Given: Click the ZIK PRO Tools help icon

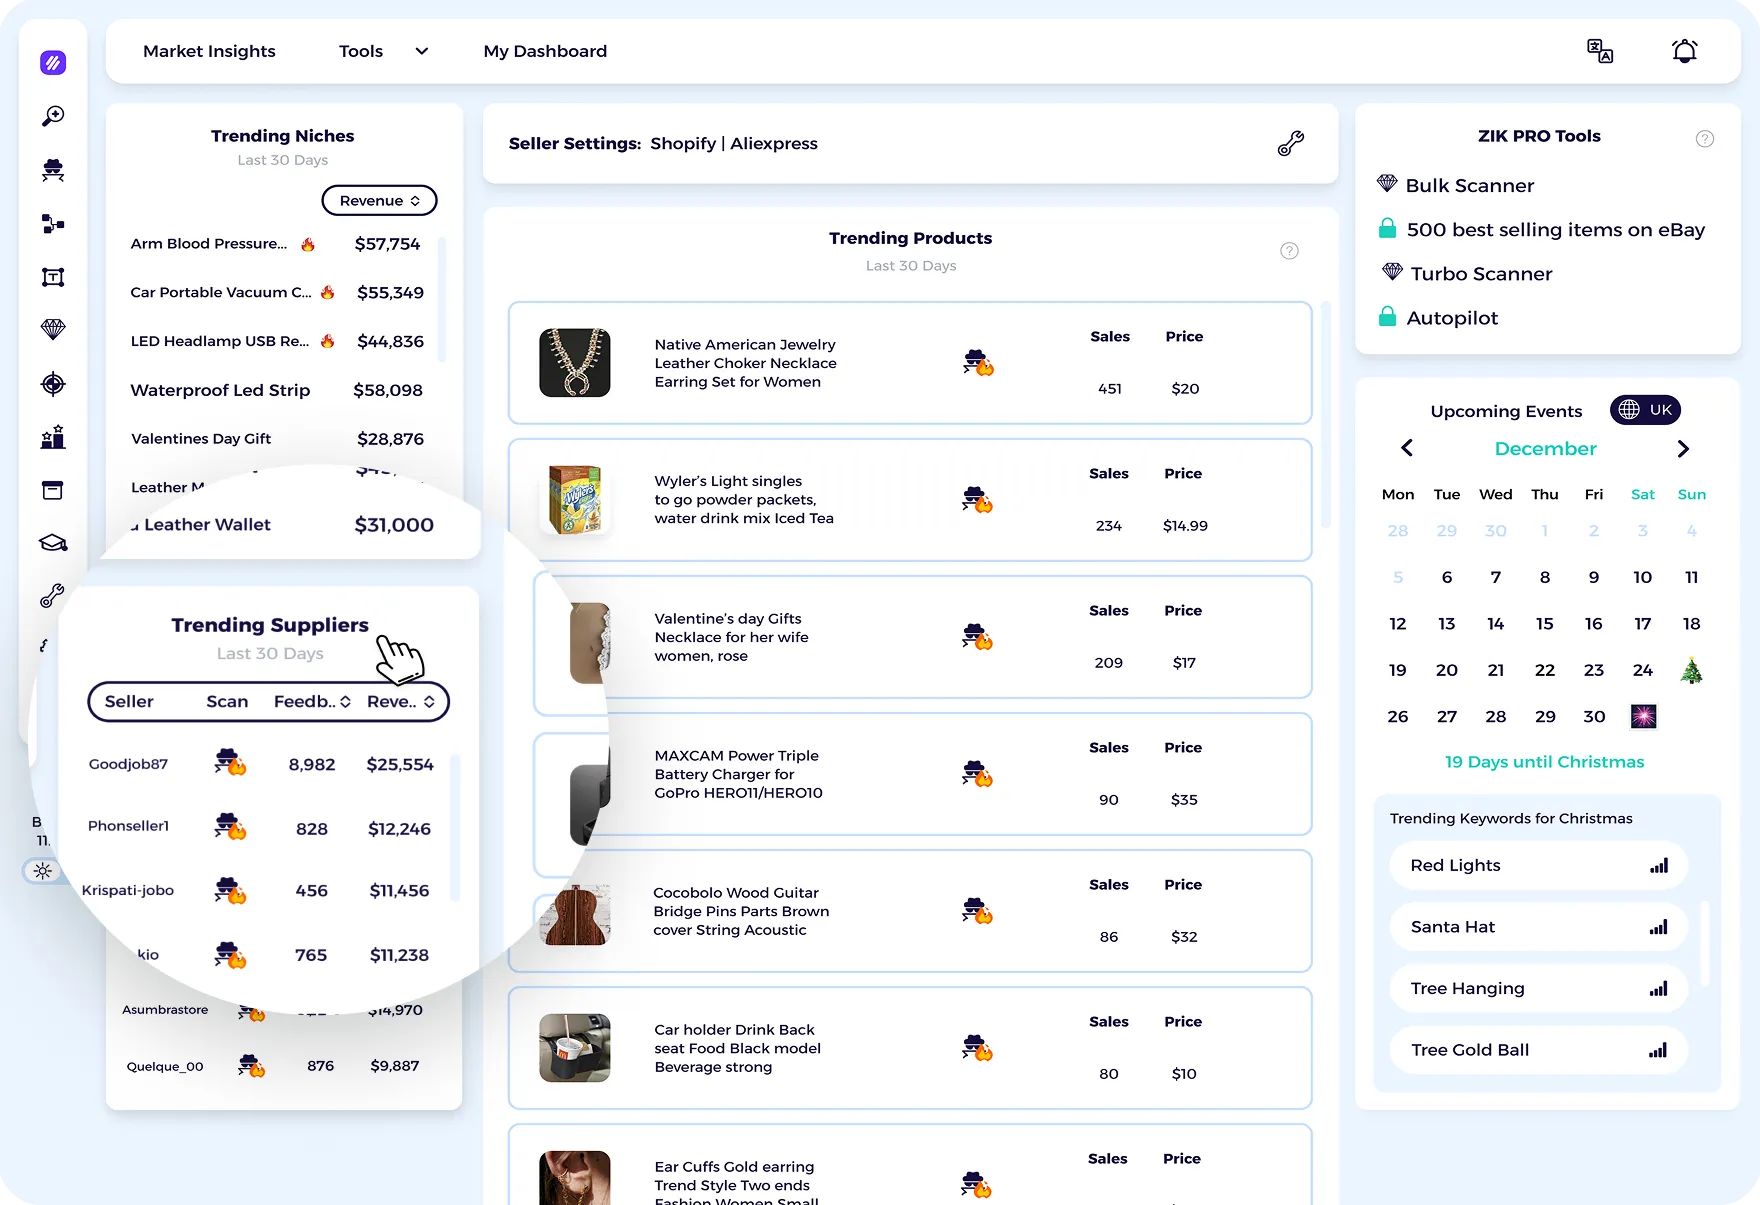Looking at the screenshot, I should pyautogui.click(x=1705, y=139).
